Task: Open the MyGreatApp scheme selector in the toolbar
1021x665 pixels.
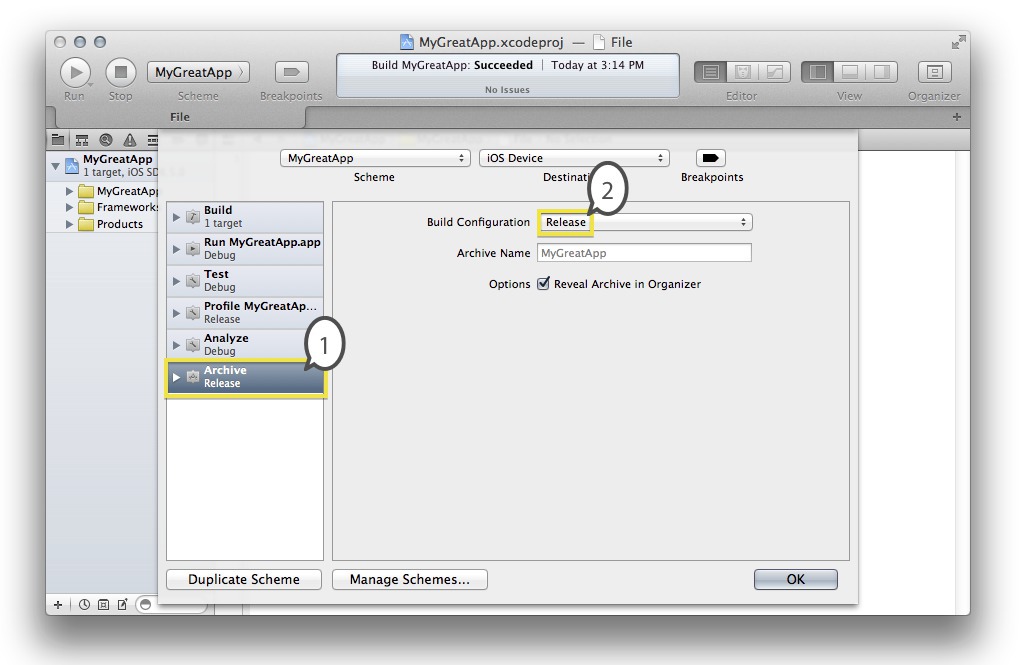Action: click(x=198, y=72)
